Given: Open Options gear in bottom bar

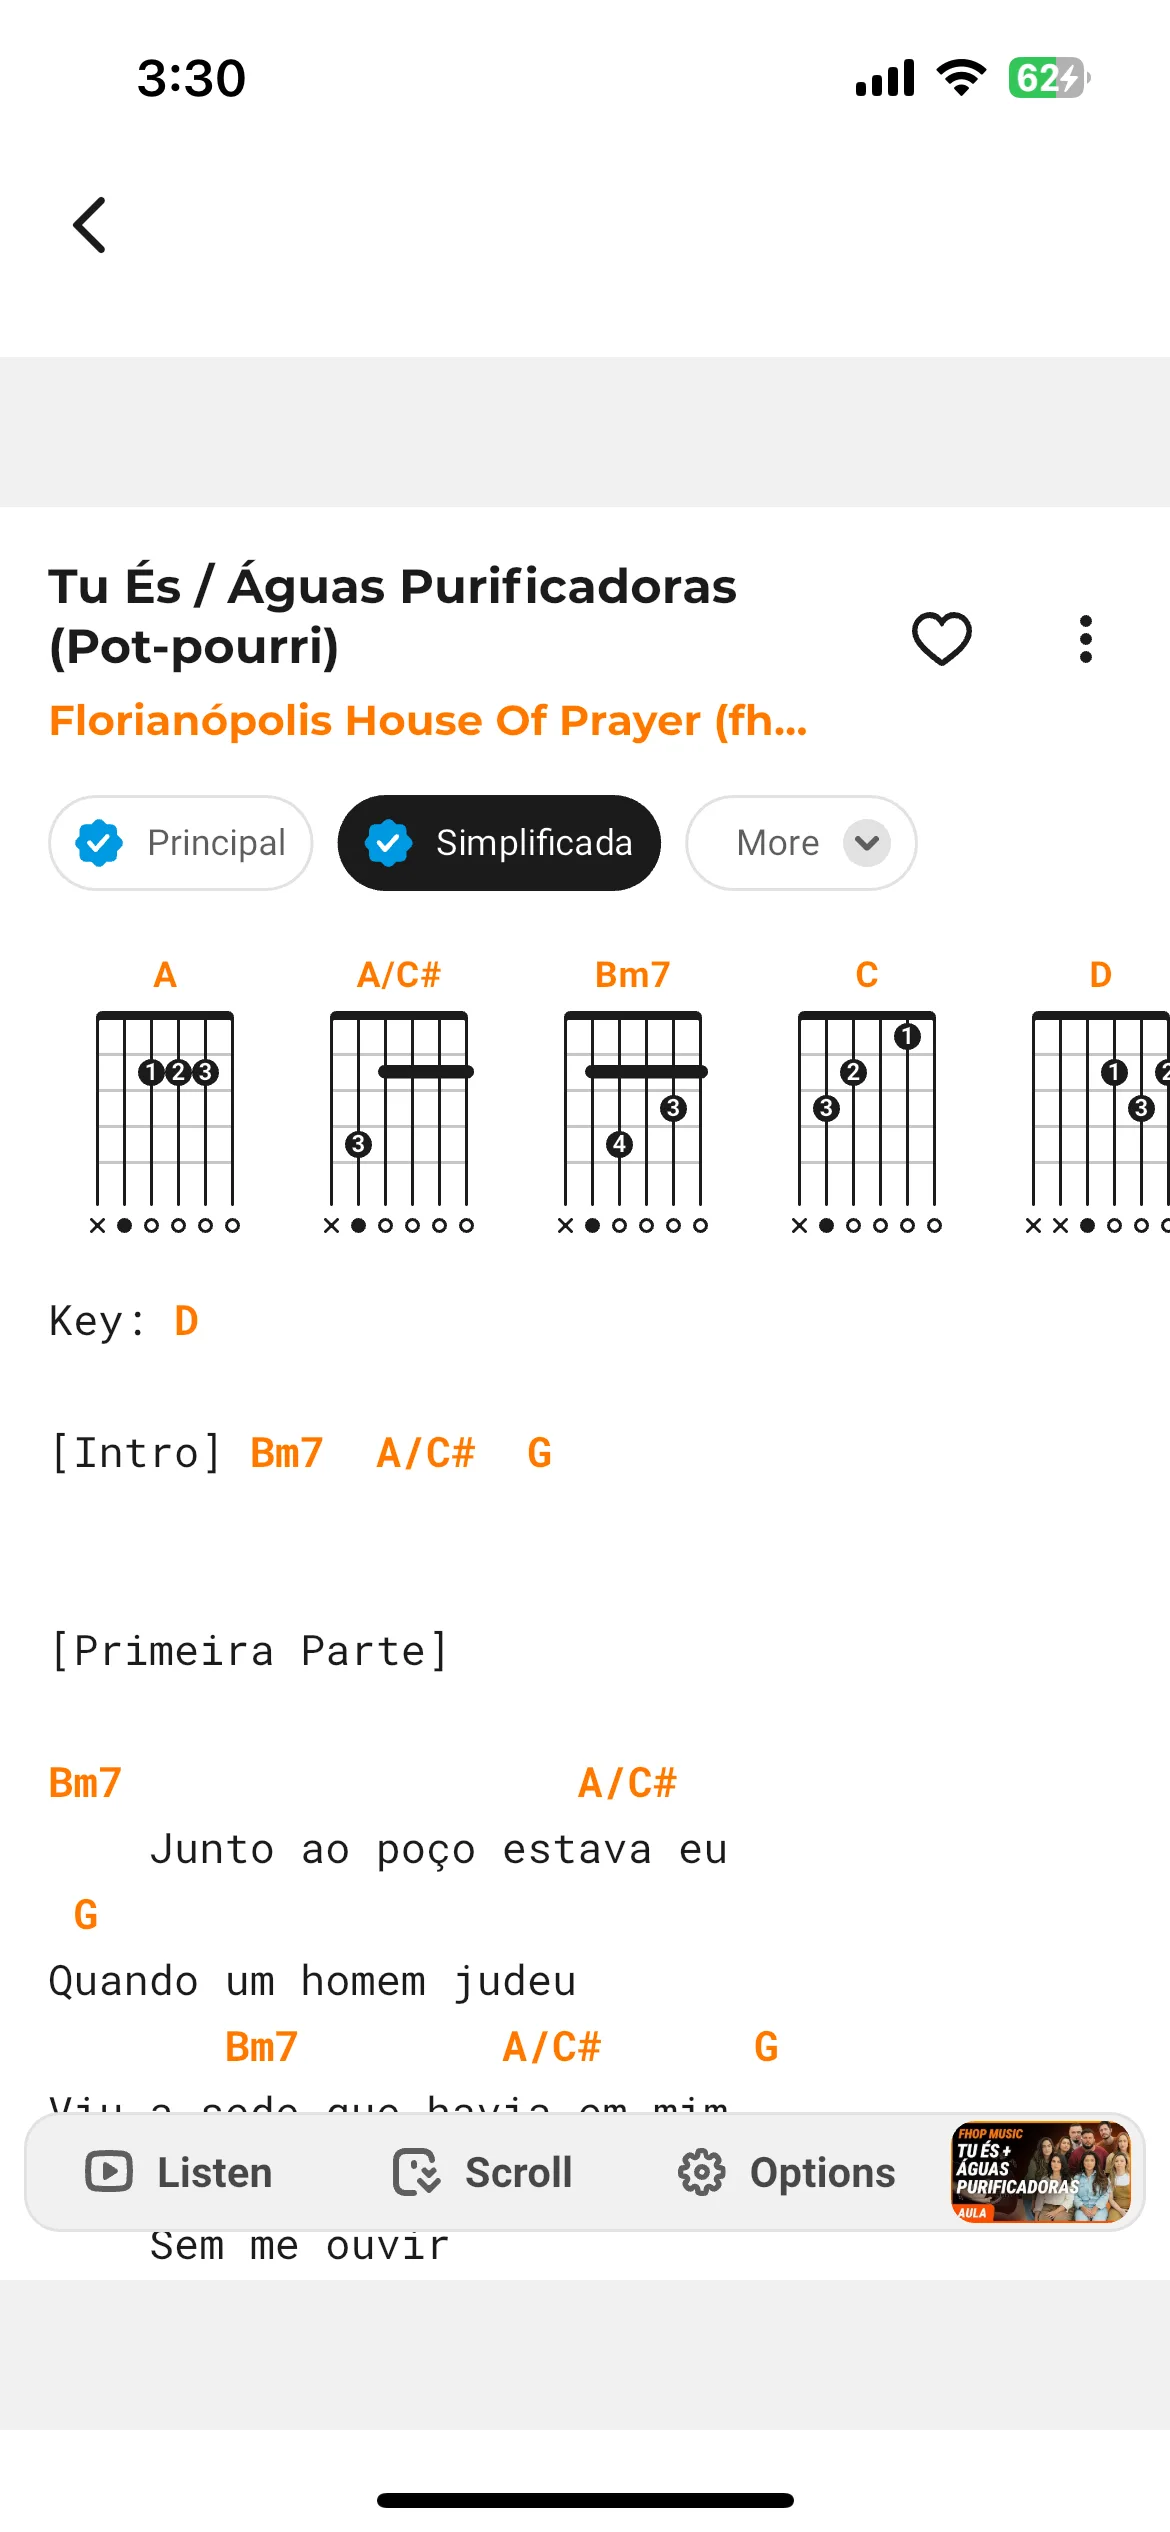Looking at the screenshot, I should [787, 2171].
